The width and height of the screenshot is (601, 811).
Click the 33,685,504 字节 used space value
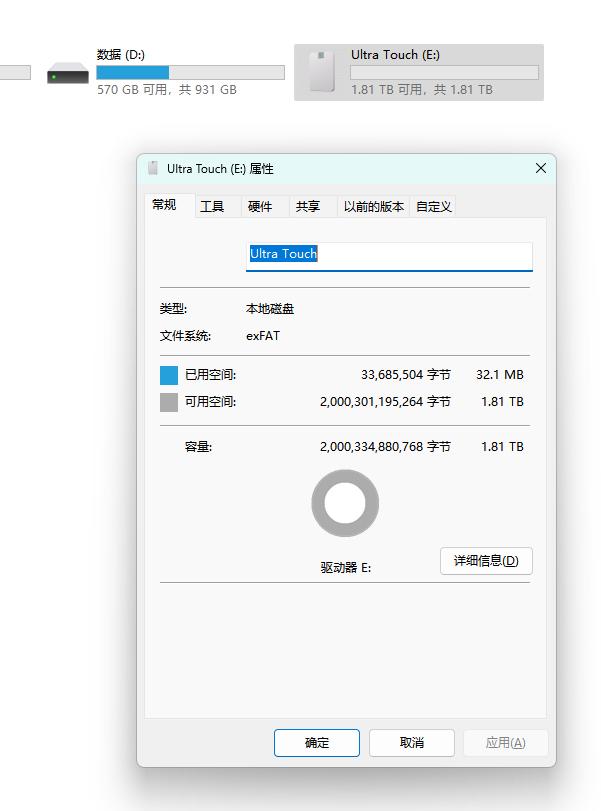(x=406, y=374)
